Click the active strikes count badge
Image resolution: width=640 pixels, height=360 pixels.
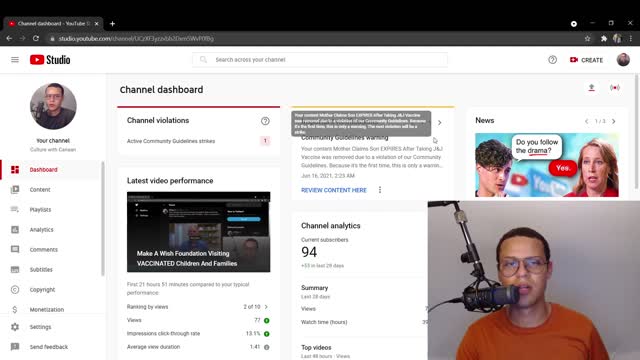tap(265, 141)
